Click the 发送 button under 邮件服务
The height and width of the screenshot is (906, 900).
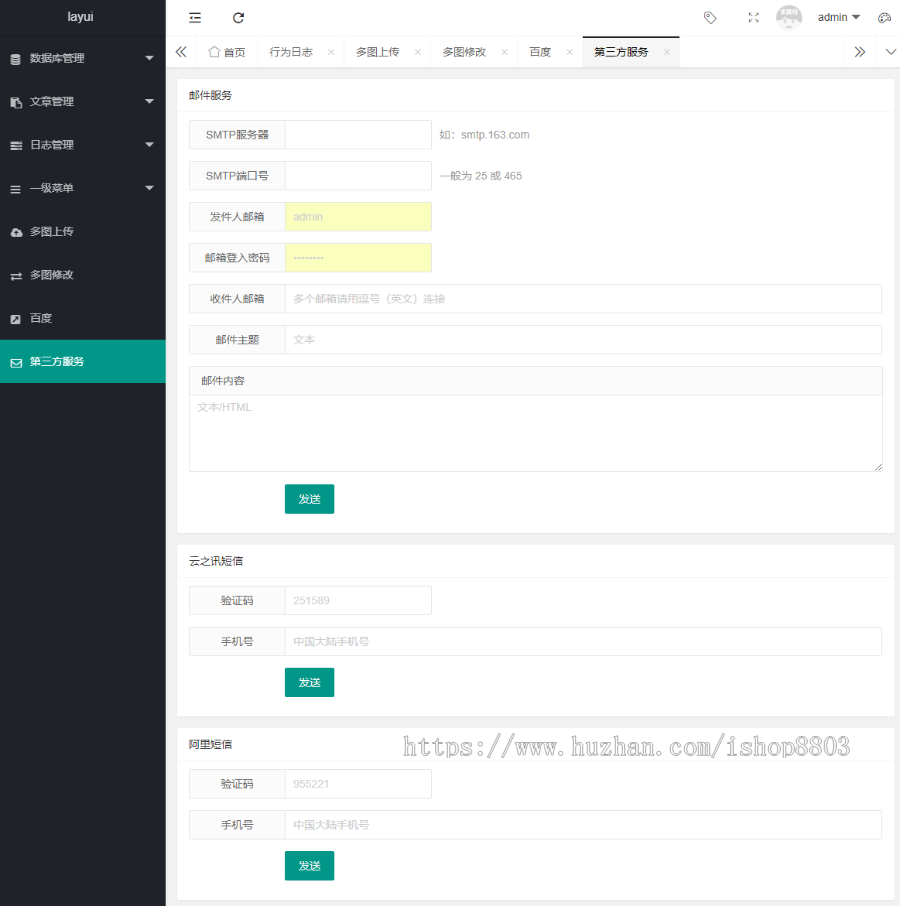[x=309, y=498]
